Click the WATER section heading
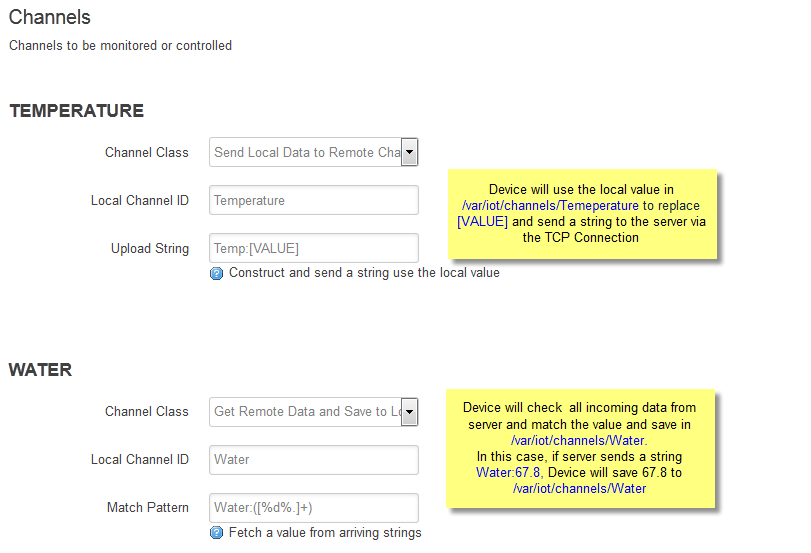Screen dimensions: 811x553 tap(40, 370)
